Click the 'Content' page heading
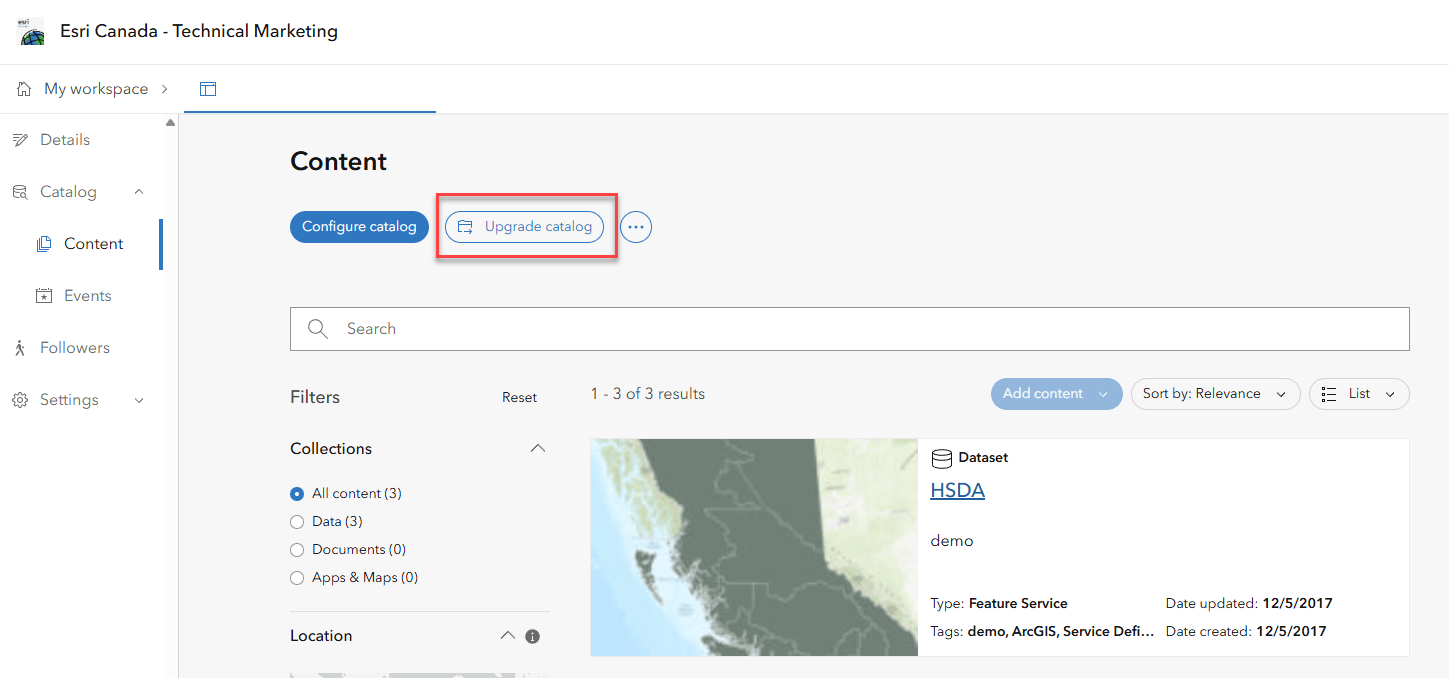The width and height of the screenshot is (1449, 678). [339, 162]
